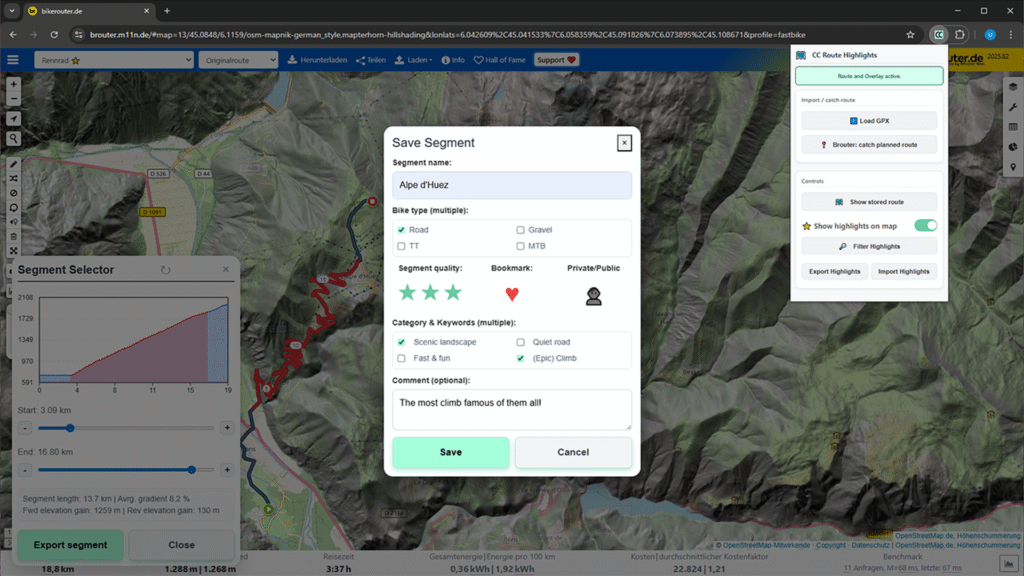This screenshot has width=1024, height=576.
Task: Click the Save button in dialog
Action: [x=450, y=452]
